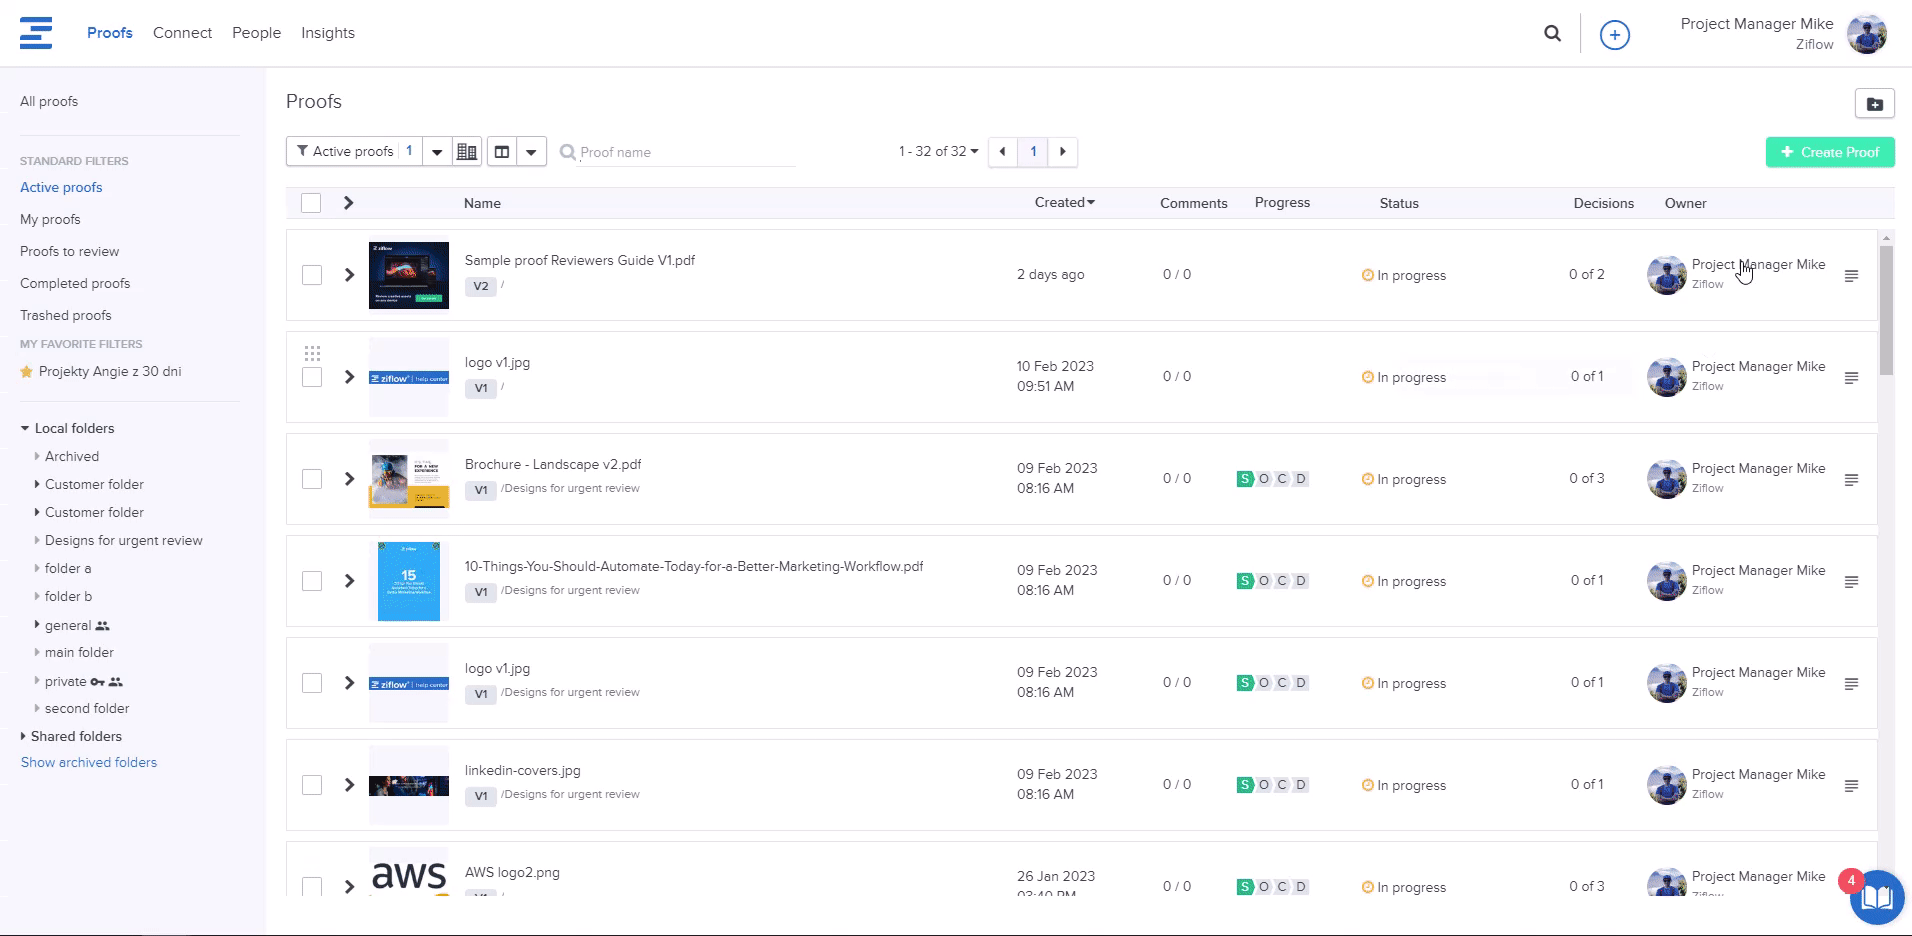The image size is (1912, 936).
Task: Open actions menu for logo v1.jpg from 10 Feb
Action: [1851, 378]
